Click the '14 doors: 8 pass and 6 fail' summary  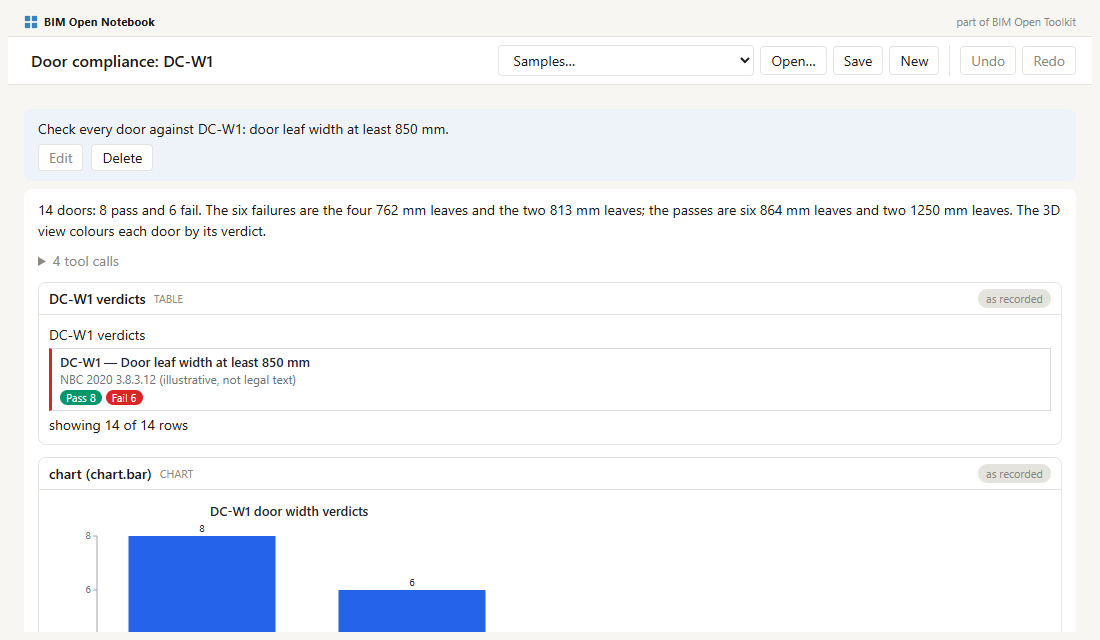click(x=119, y=211)
